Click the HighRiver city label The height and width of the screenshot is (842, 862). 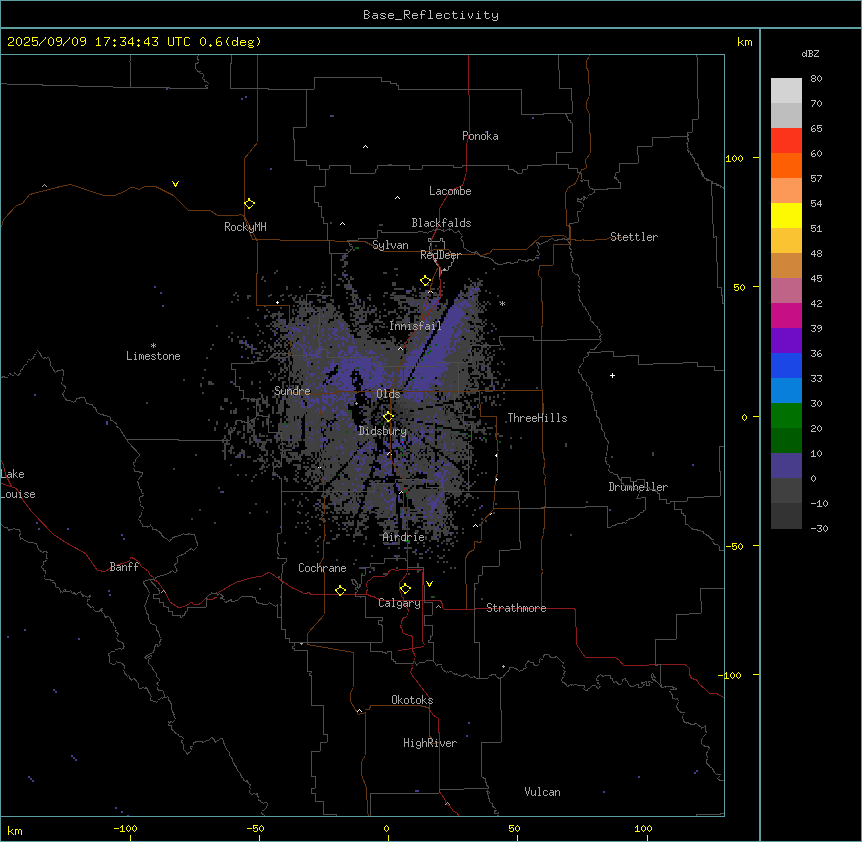430,743
